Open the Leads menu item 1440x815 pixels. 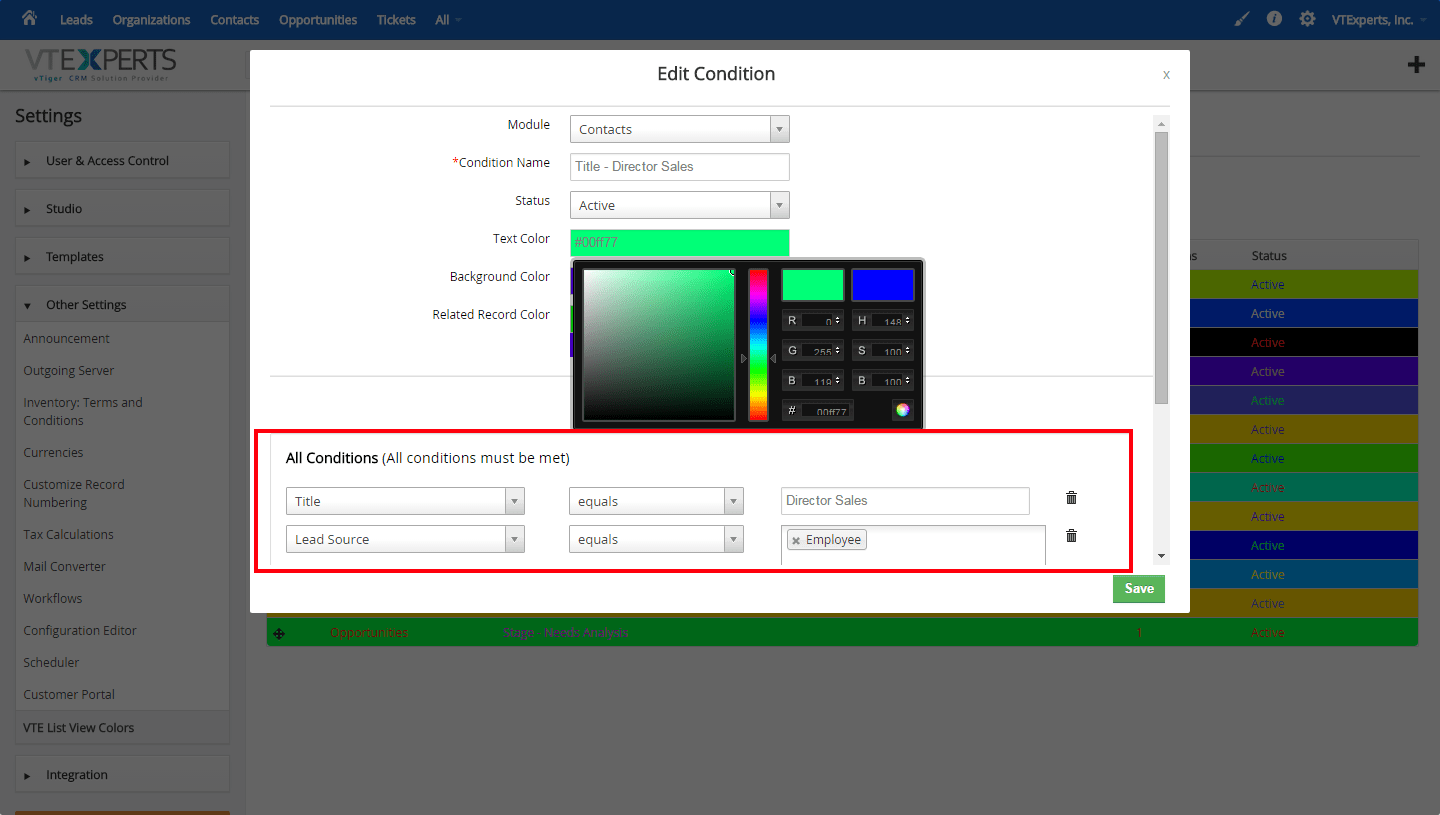pos(76,19)
